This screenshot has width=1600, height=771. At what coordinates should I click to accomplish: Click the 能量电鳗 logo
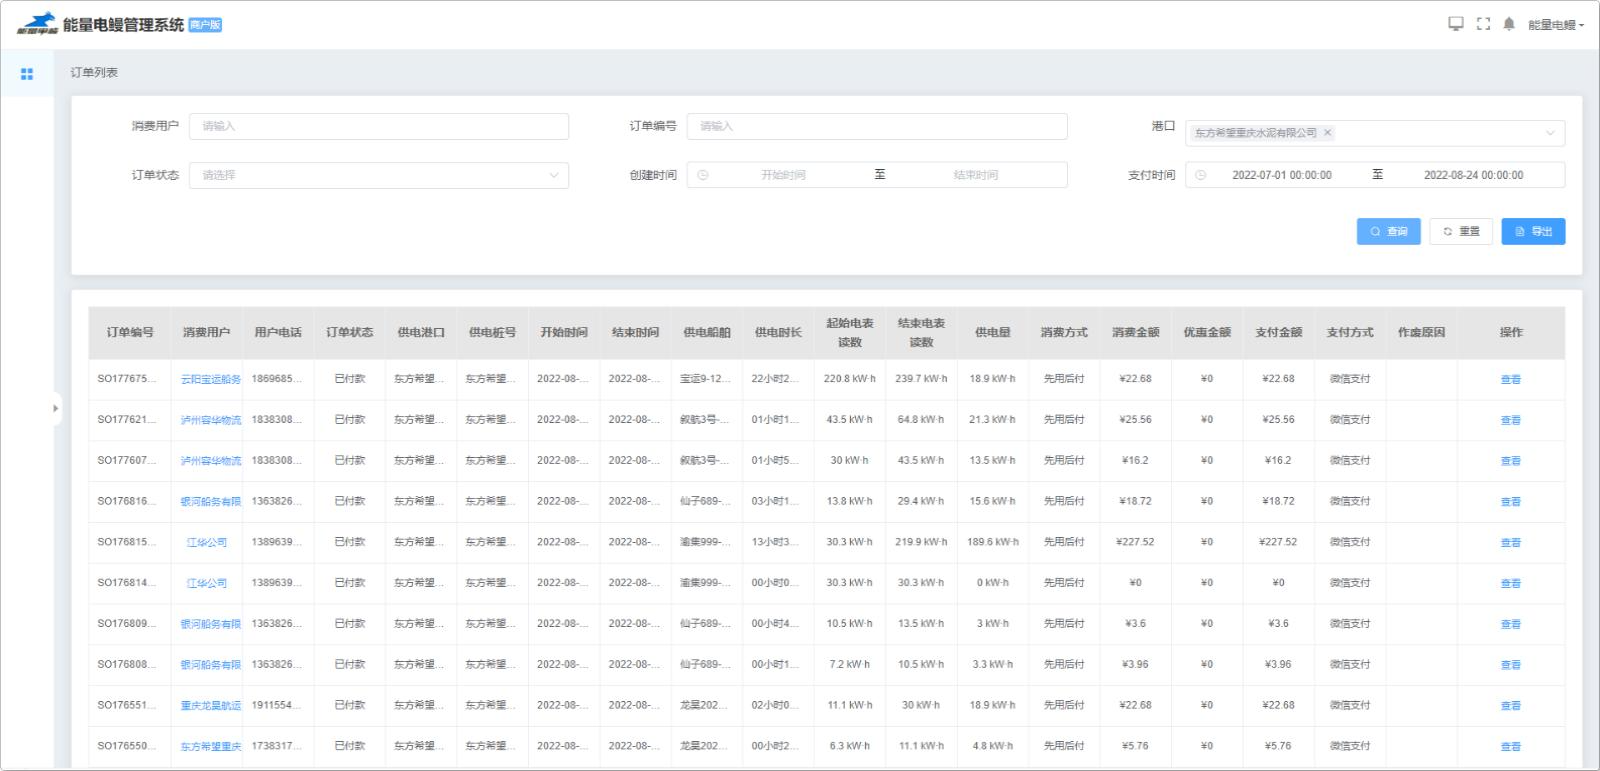[37, 24]
